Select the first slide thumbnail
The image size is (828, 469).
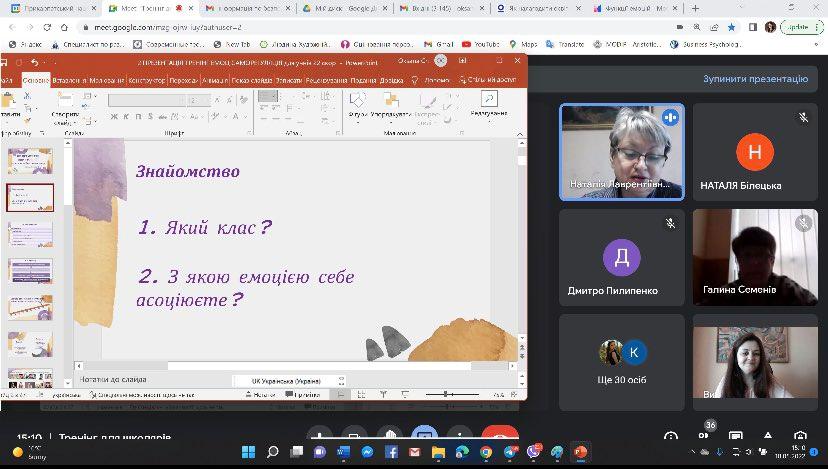tap(30, 158)
